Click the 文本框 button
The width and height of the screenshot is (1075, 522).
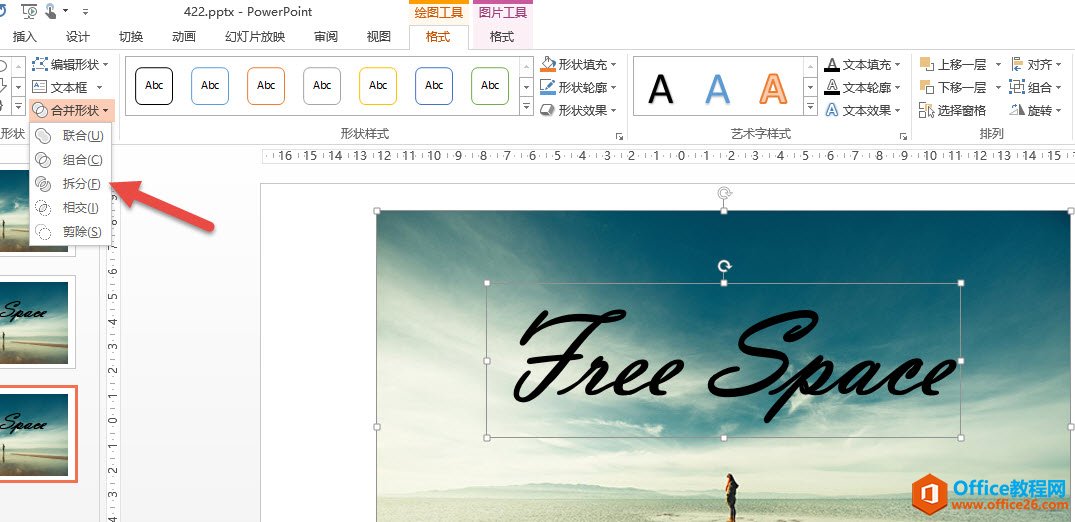(67, 87)
